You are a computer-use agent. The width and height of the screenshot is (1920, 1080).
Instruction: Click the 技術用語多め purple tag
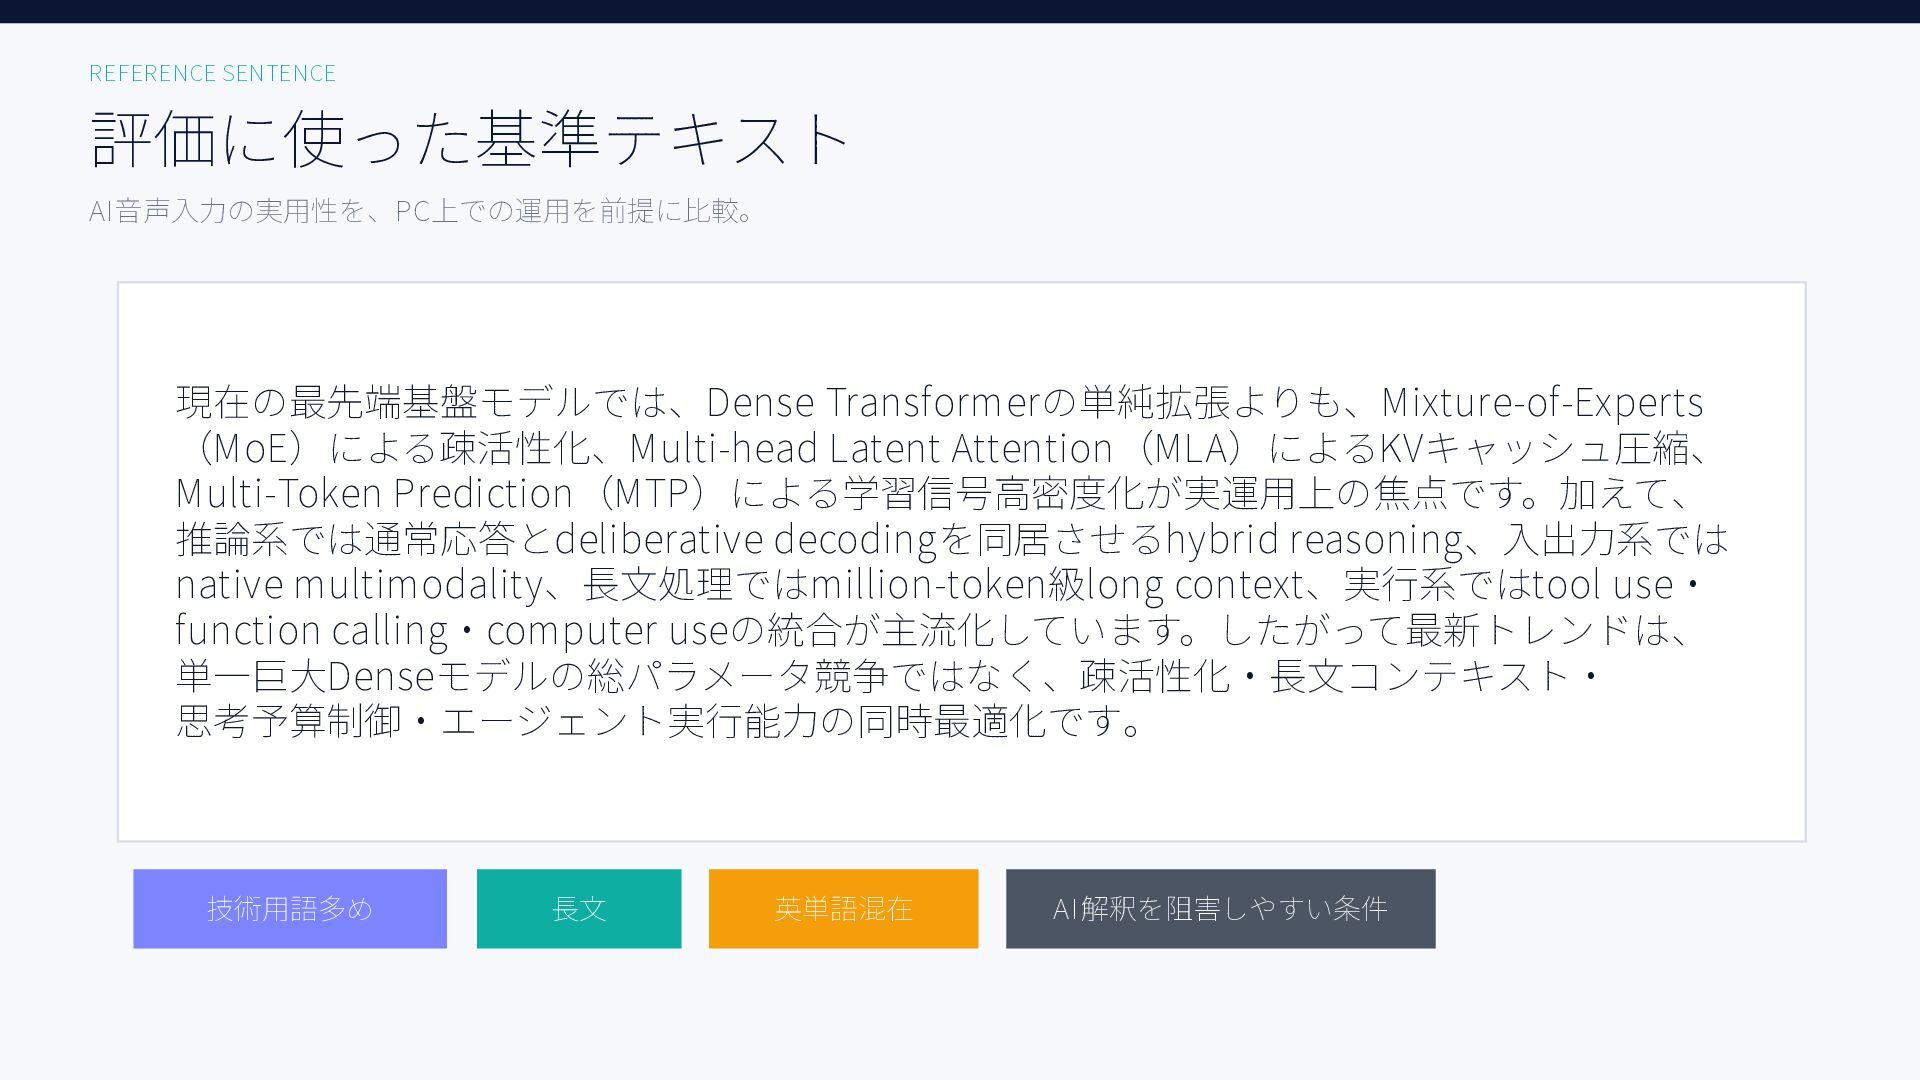289,908
